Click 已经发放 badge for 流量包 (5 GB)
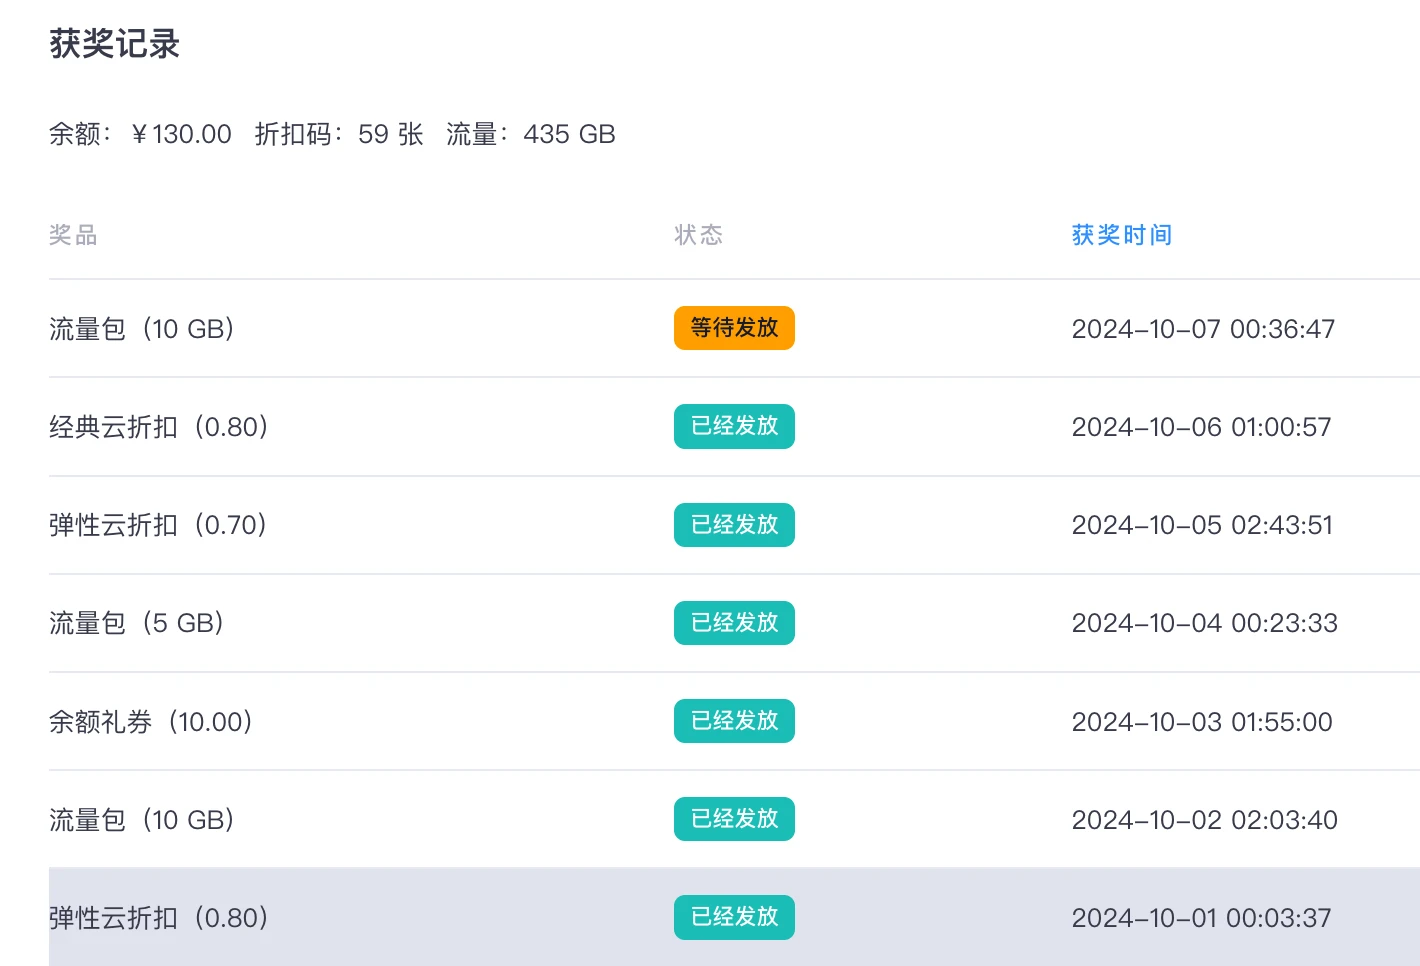The width and height of the screenshot is (1420, 966). coord(734,623)
